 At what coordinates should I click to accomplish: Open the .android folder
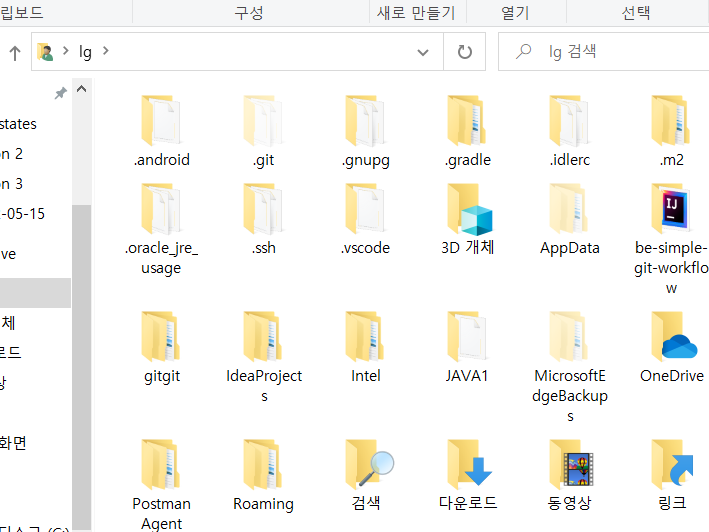tap(161, 131)
